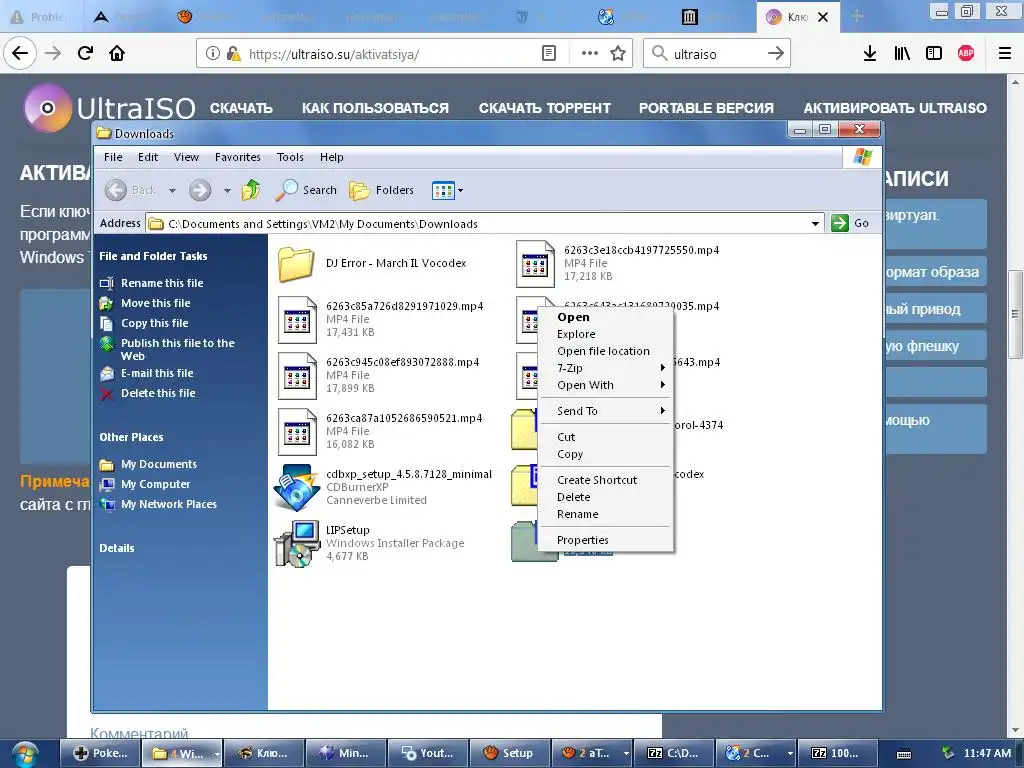The image size is (1024, 768).
Task: Bookmark page with star icon
Action: click(x=618, y=54)
